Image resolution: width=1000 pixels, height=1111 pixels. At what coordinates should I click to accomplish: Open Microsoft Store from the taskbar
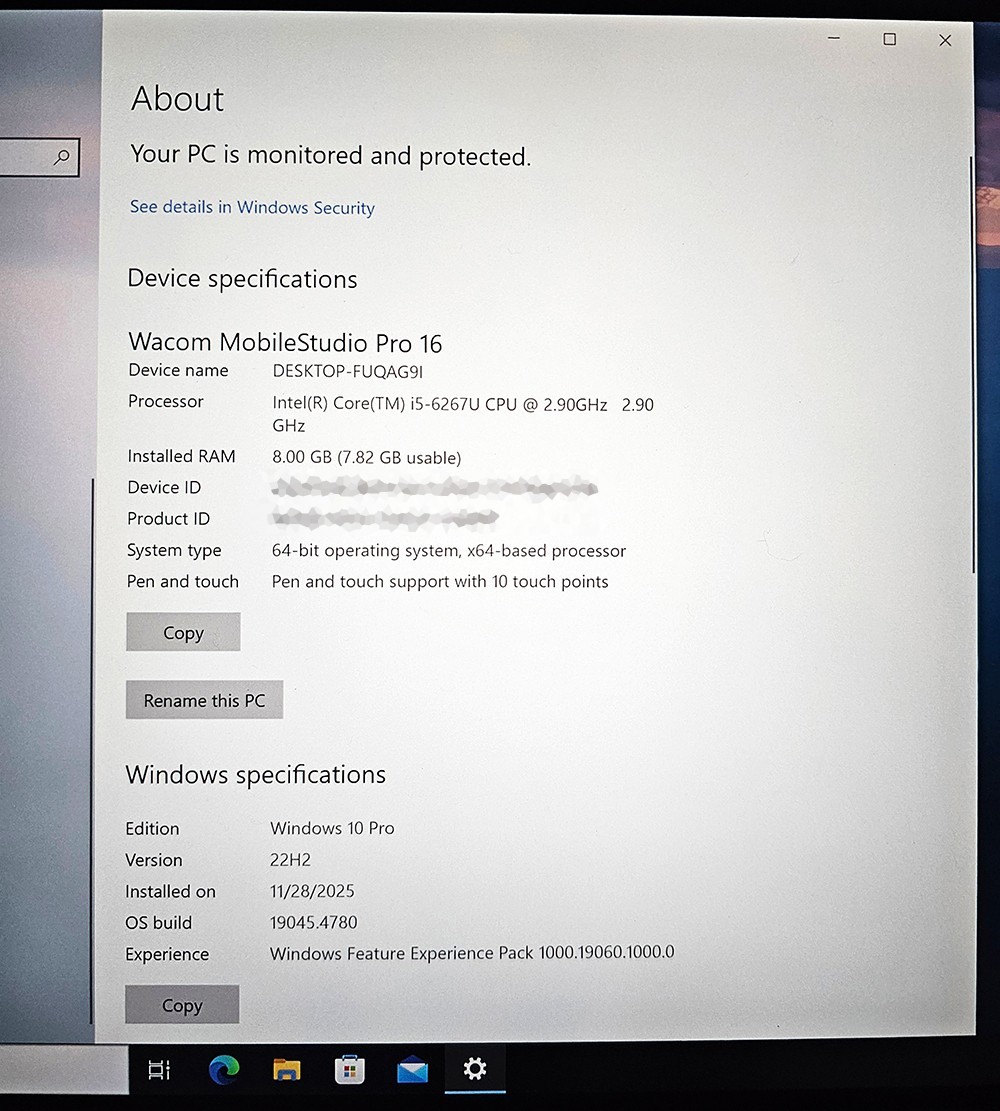349,1070
